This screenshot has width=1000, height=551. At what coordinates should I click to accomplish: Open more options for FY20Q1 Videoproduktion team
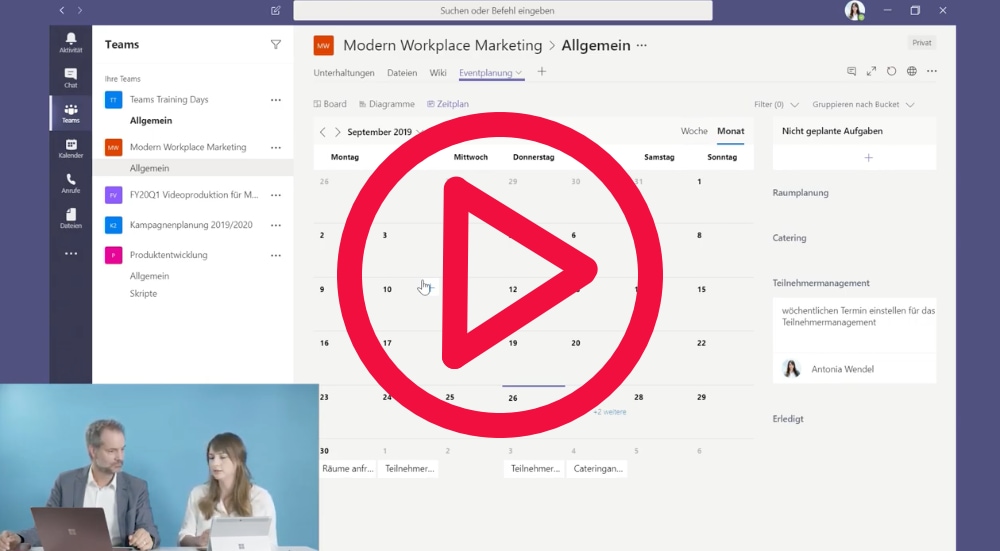click(276, 195)
